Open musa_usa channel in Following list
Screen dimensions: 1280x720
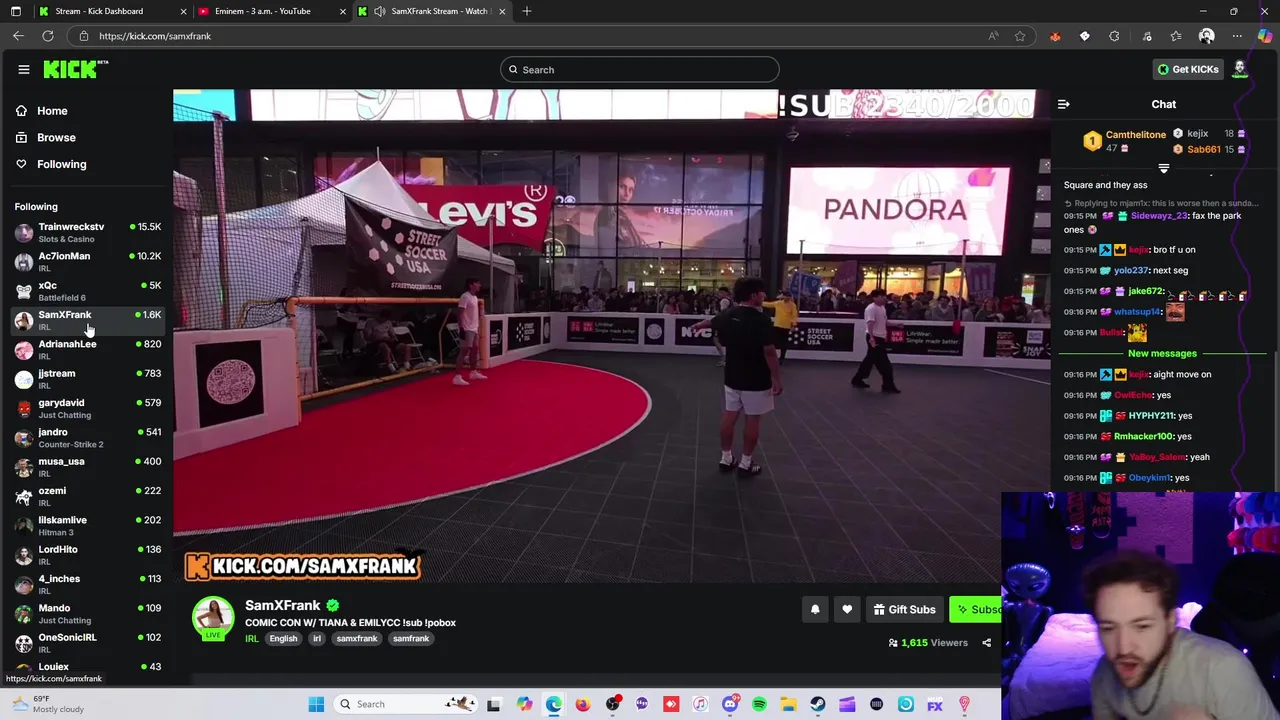tap(88, 467)
